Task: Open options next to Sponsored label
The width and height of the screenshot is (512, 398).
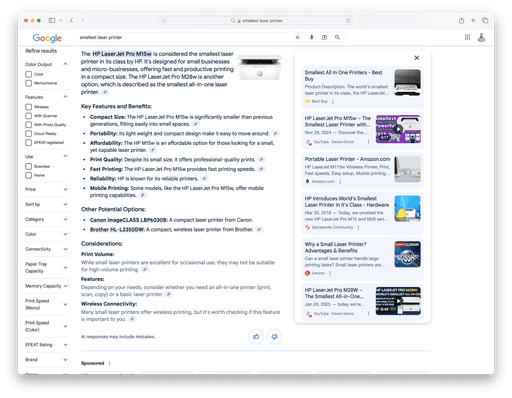Action: click(x=109, y=363)
